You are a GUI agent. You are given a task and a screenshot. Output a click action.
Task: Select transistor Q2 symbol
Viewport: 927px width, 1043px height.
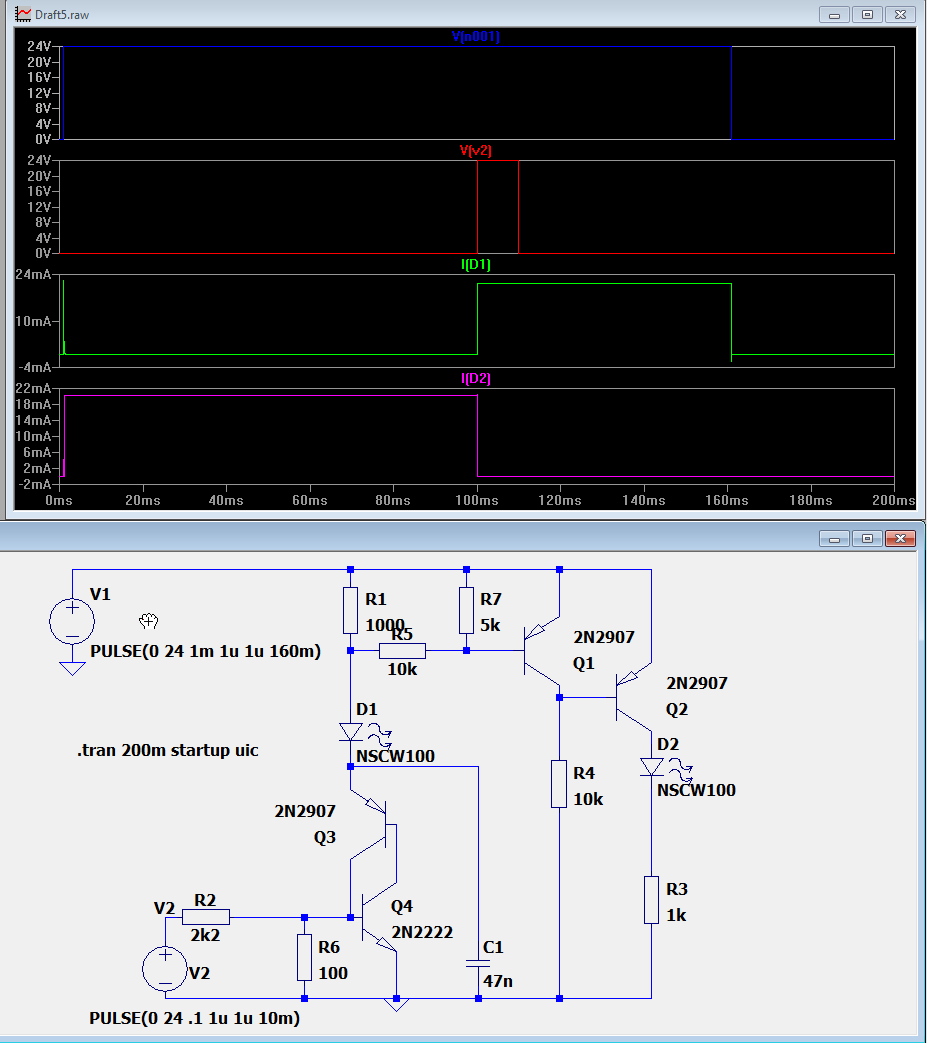[x=633, y=697]
